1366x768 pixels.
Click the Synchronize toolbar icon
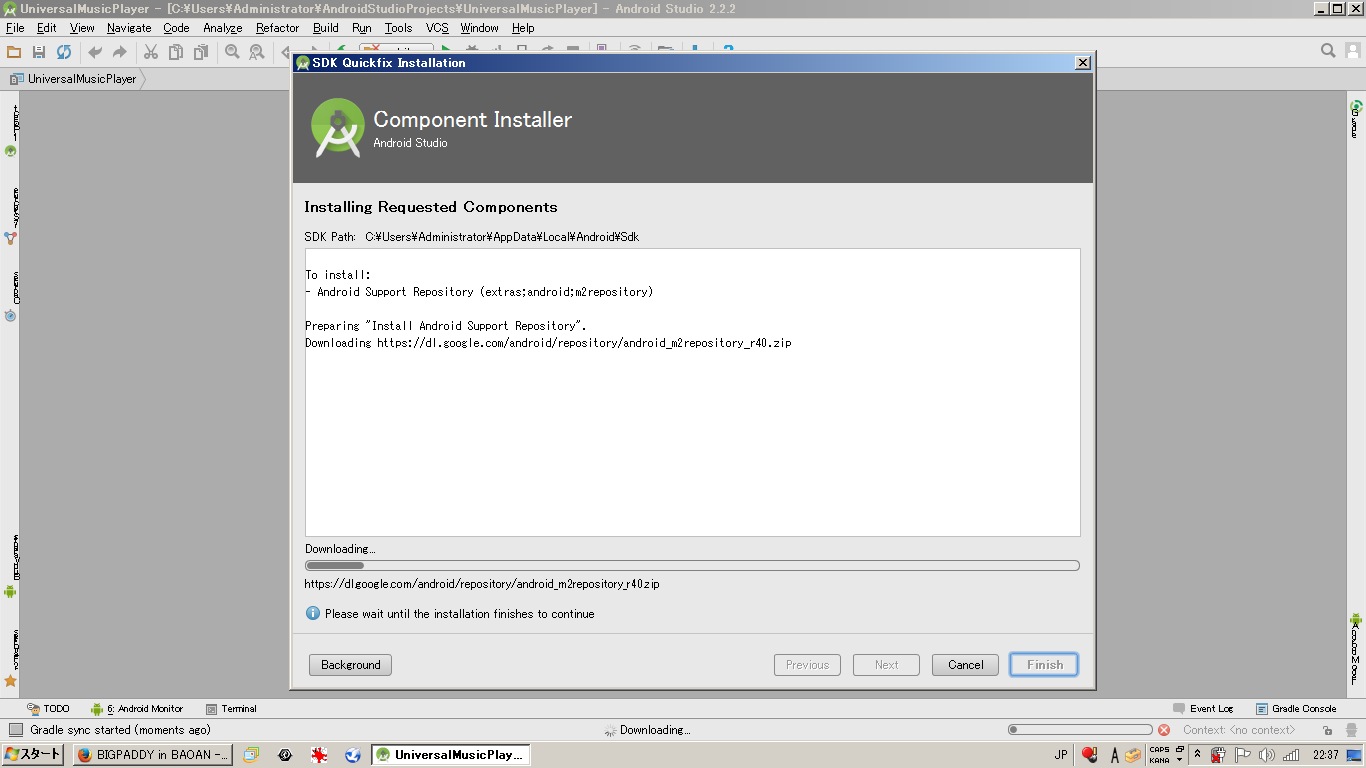pyautogui.click(x=64, y=52)
